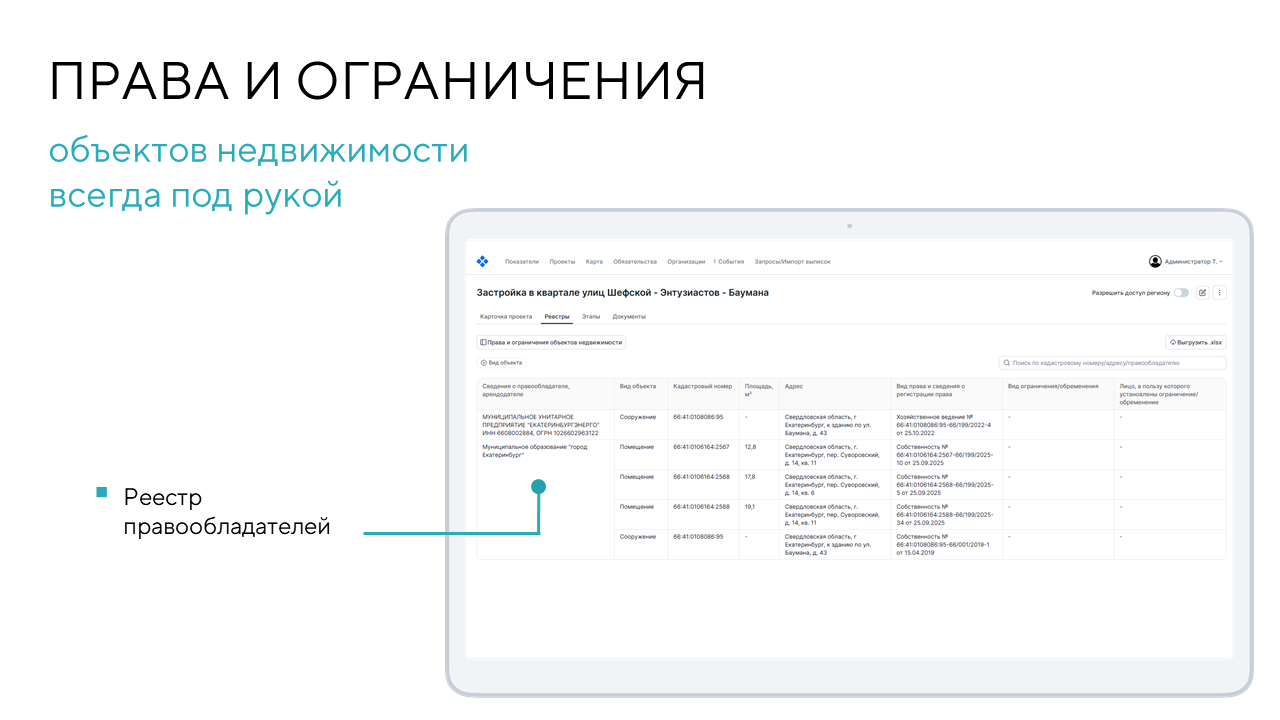Open the Карта menu item
Image resolution: width=1280 pixels, height=720 pixels.
click(594, 262)
